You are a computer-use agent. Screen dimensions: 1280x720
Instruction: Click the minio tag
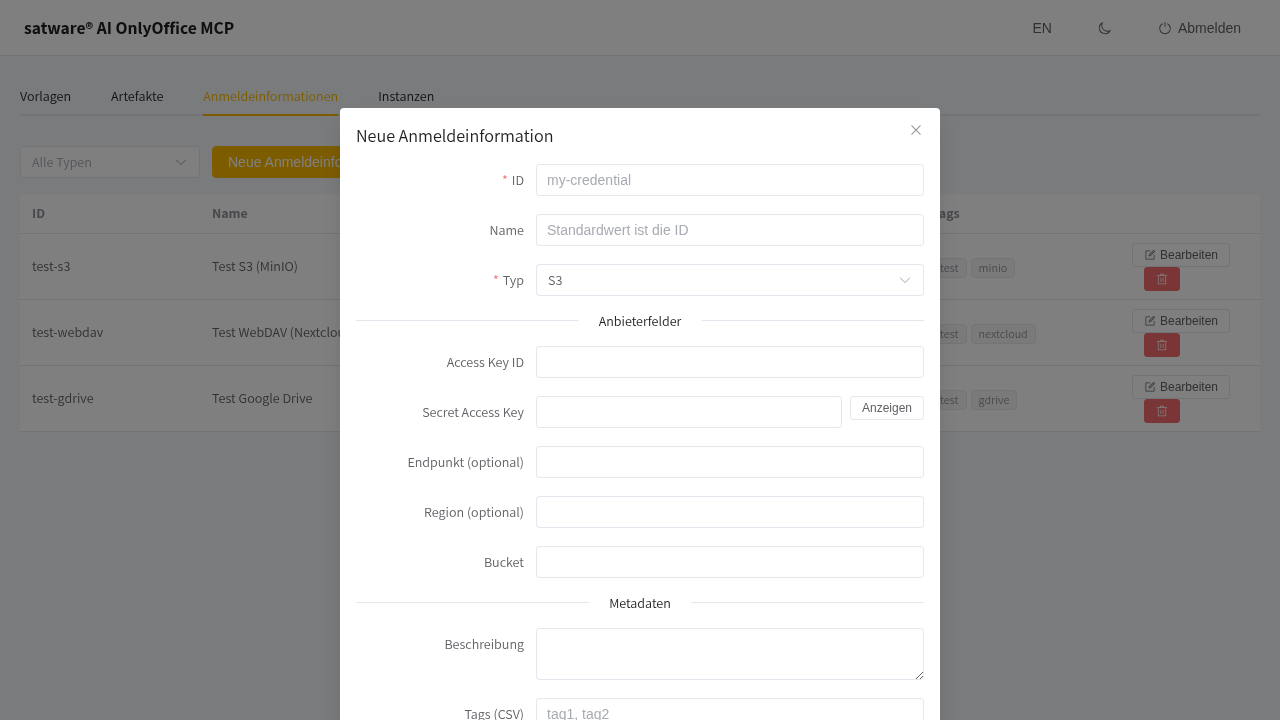[993, 268]
